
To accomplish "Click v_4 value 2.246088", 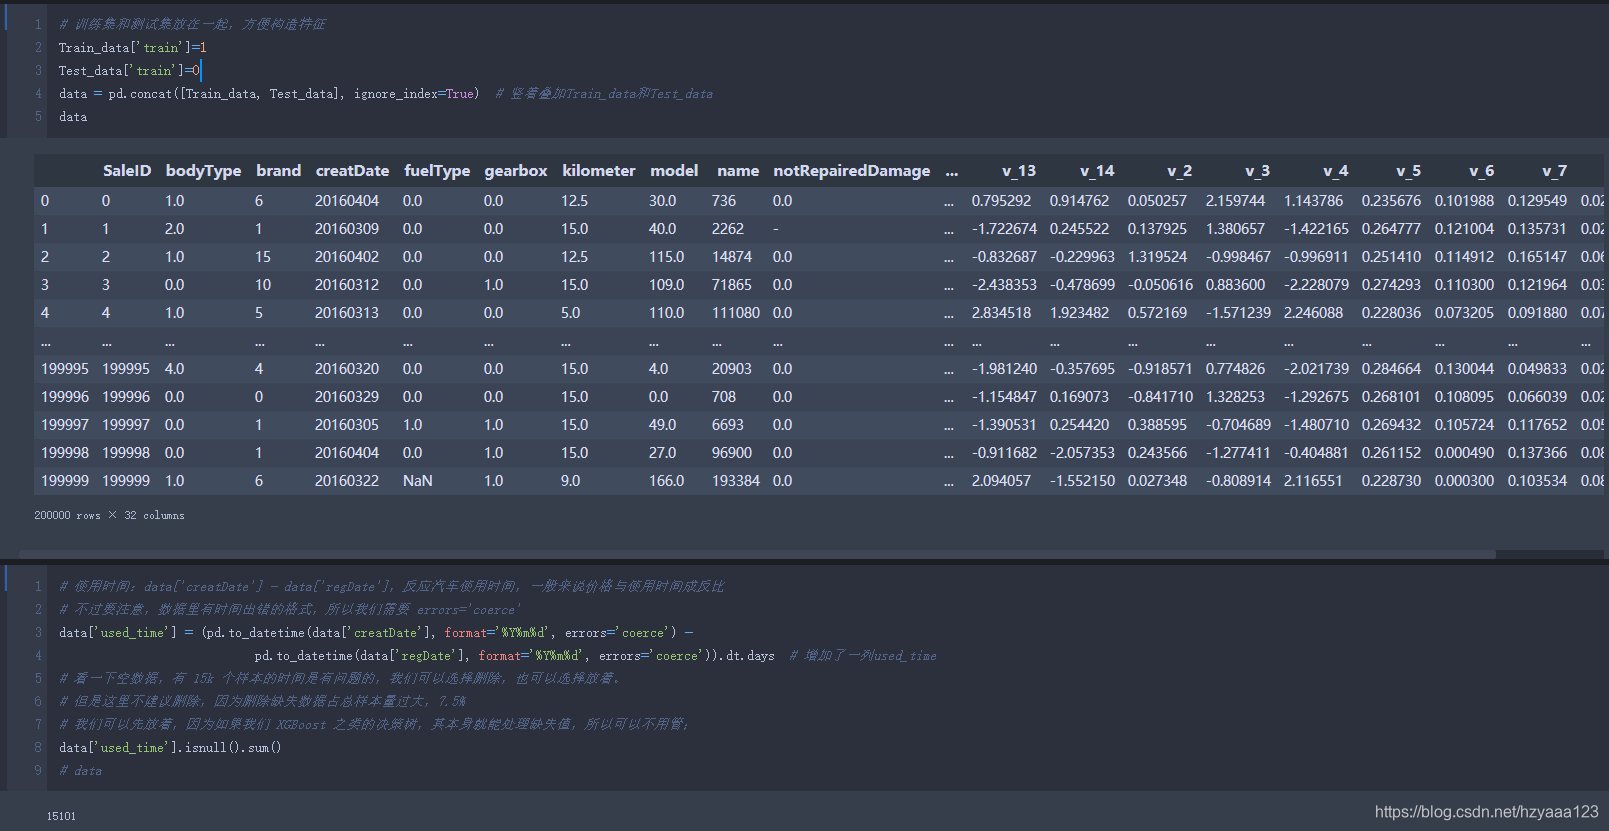I will click(x=1313, y=313).
